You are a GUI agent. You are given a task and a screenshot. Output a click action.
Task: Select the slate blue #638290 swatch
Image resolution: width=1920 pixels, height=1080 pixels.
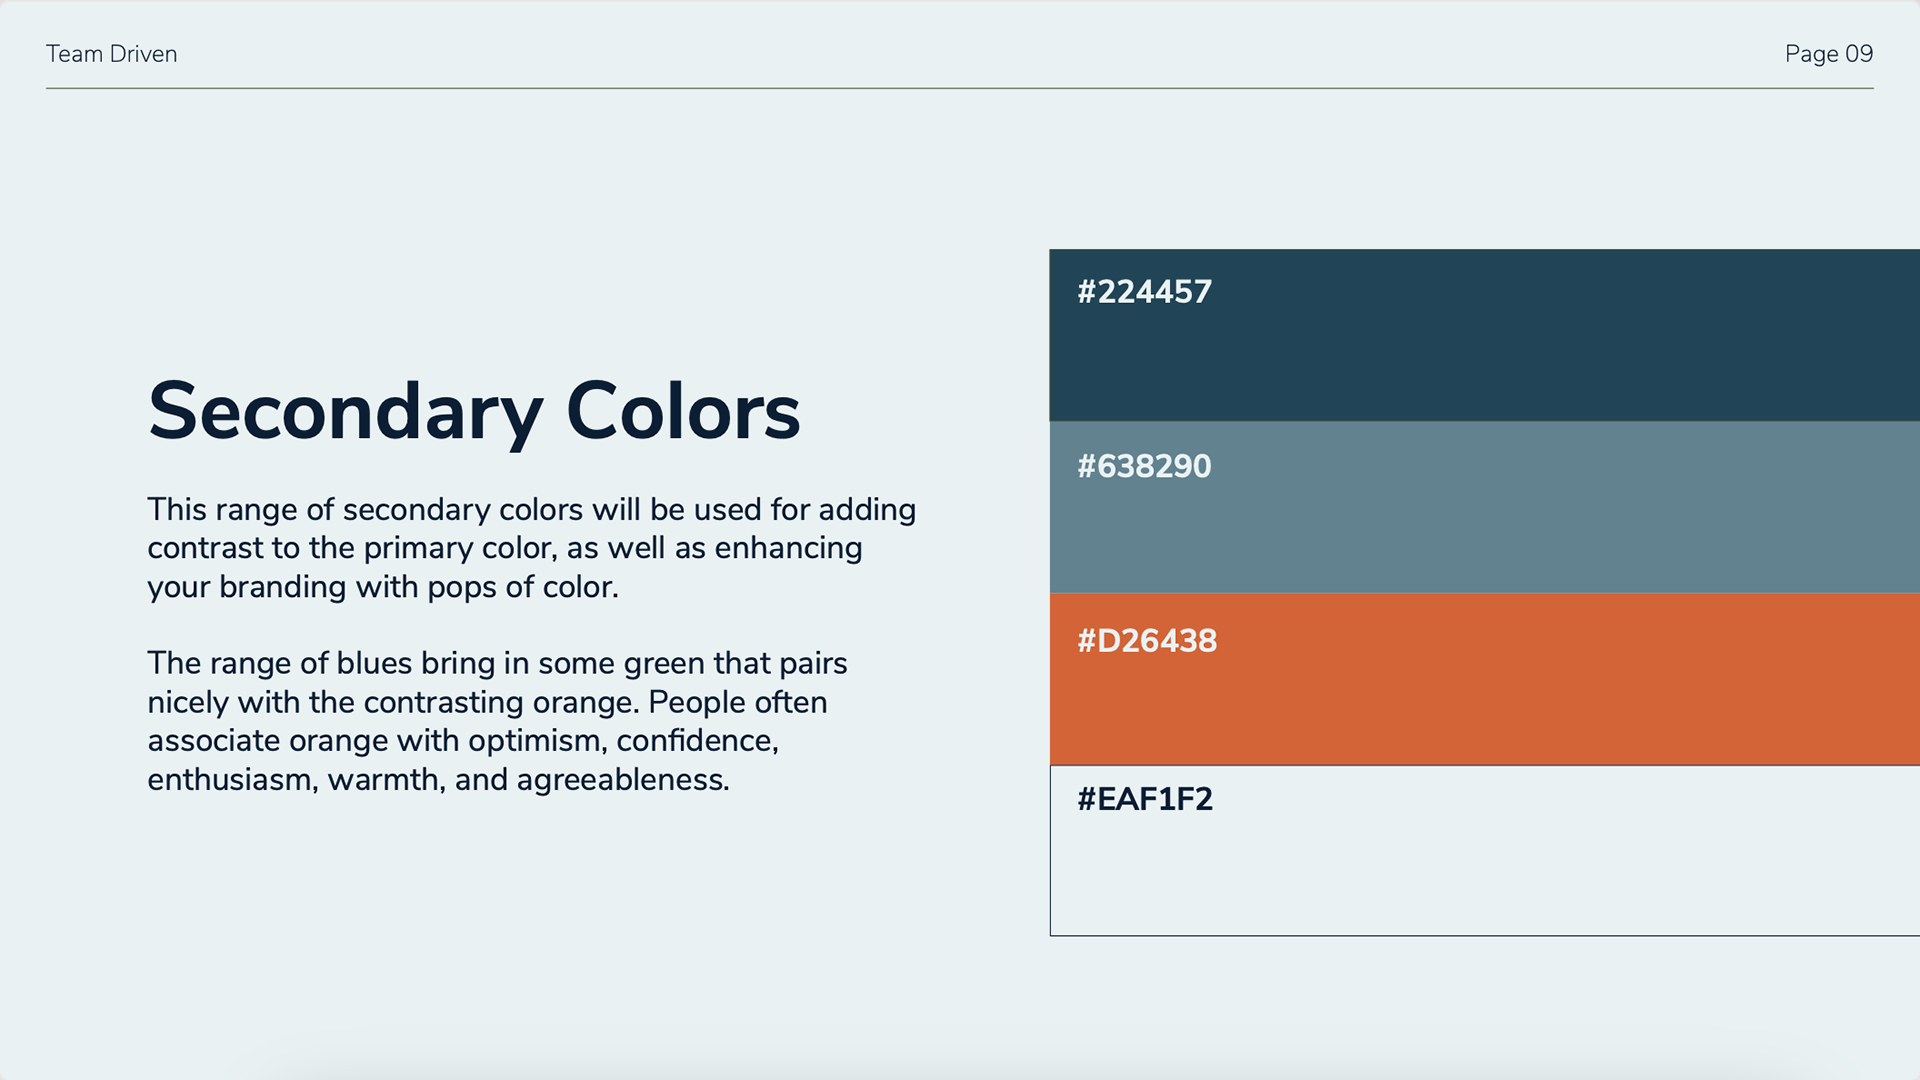pos(1485,507)
